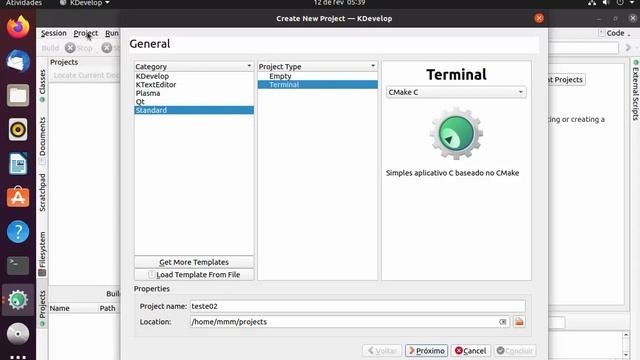This screenshot has width=640, height=360.
Task: Open the Files manager dock icon
Action: [x=18, y=96]
